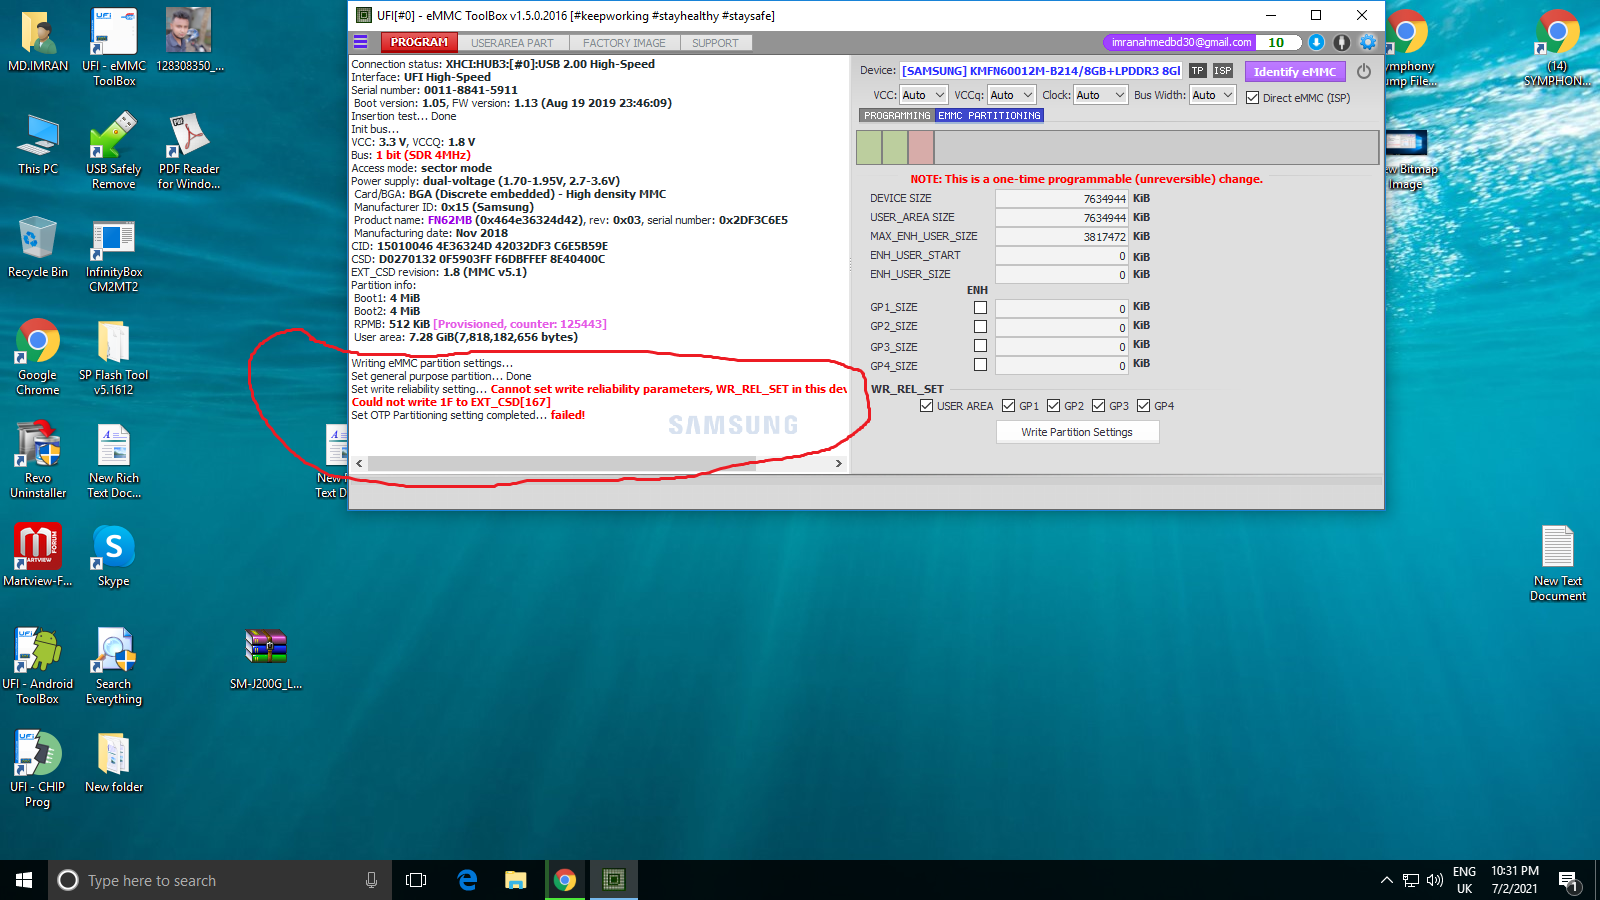Viewport: 1600px width, 900px height.
Task: Open InfinityBox CM2MT2 desktop shortcut
Action: coord(114,255)
